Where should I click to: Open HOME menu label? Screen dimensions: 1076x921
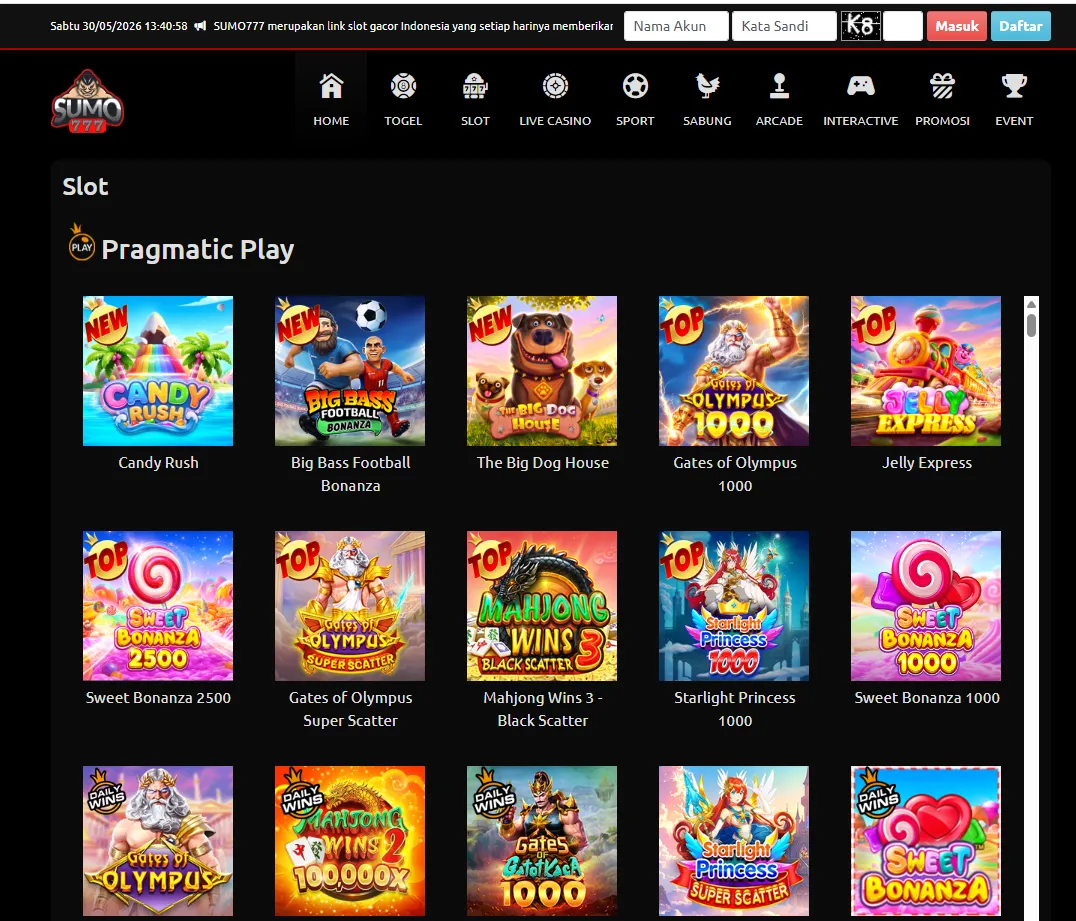(x=331, y=121)
